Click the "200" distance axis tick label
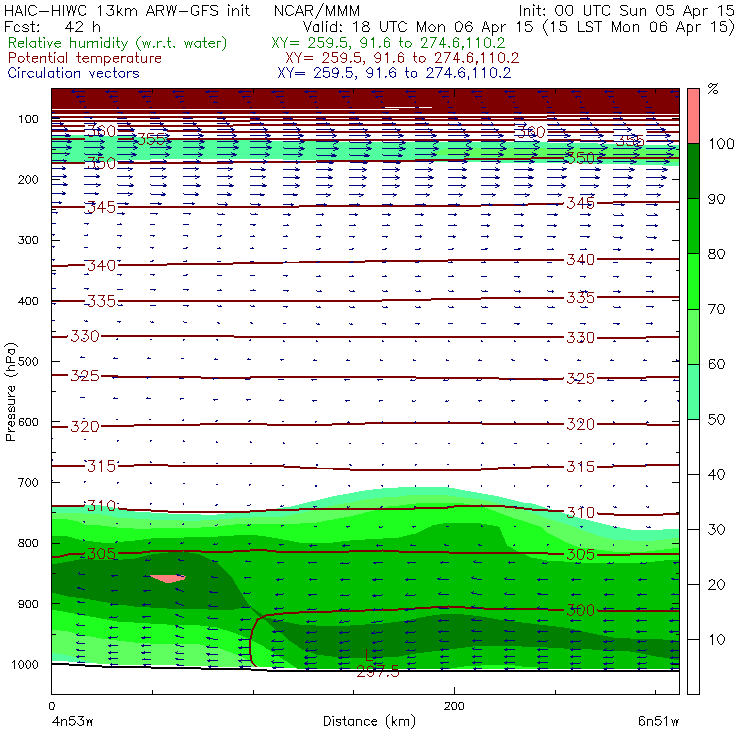The height and width of the screenshot is (740, 740). (x=454, y=706)
